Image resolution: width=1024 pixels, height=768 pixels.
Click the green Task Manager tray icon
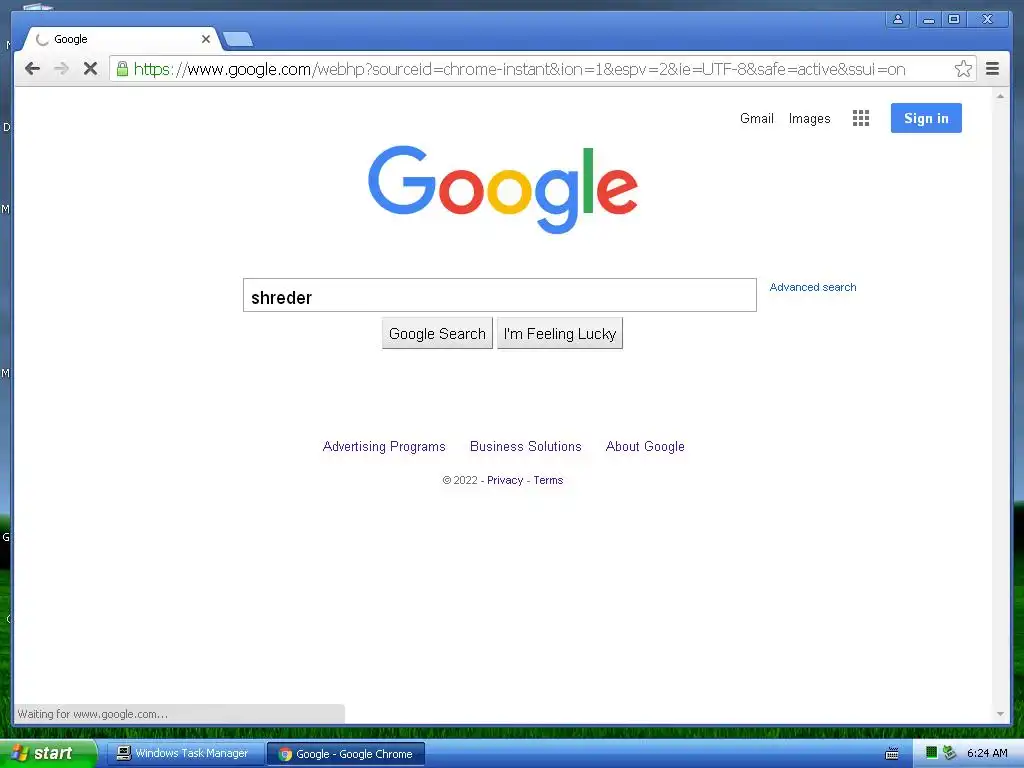(x=931, y=753)
